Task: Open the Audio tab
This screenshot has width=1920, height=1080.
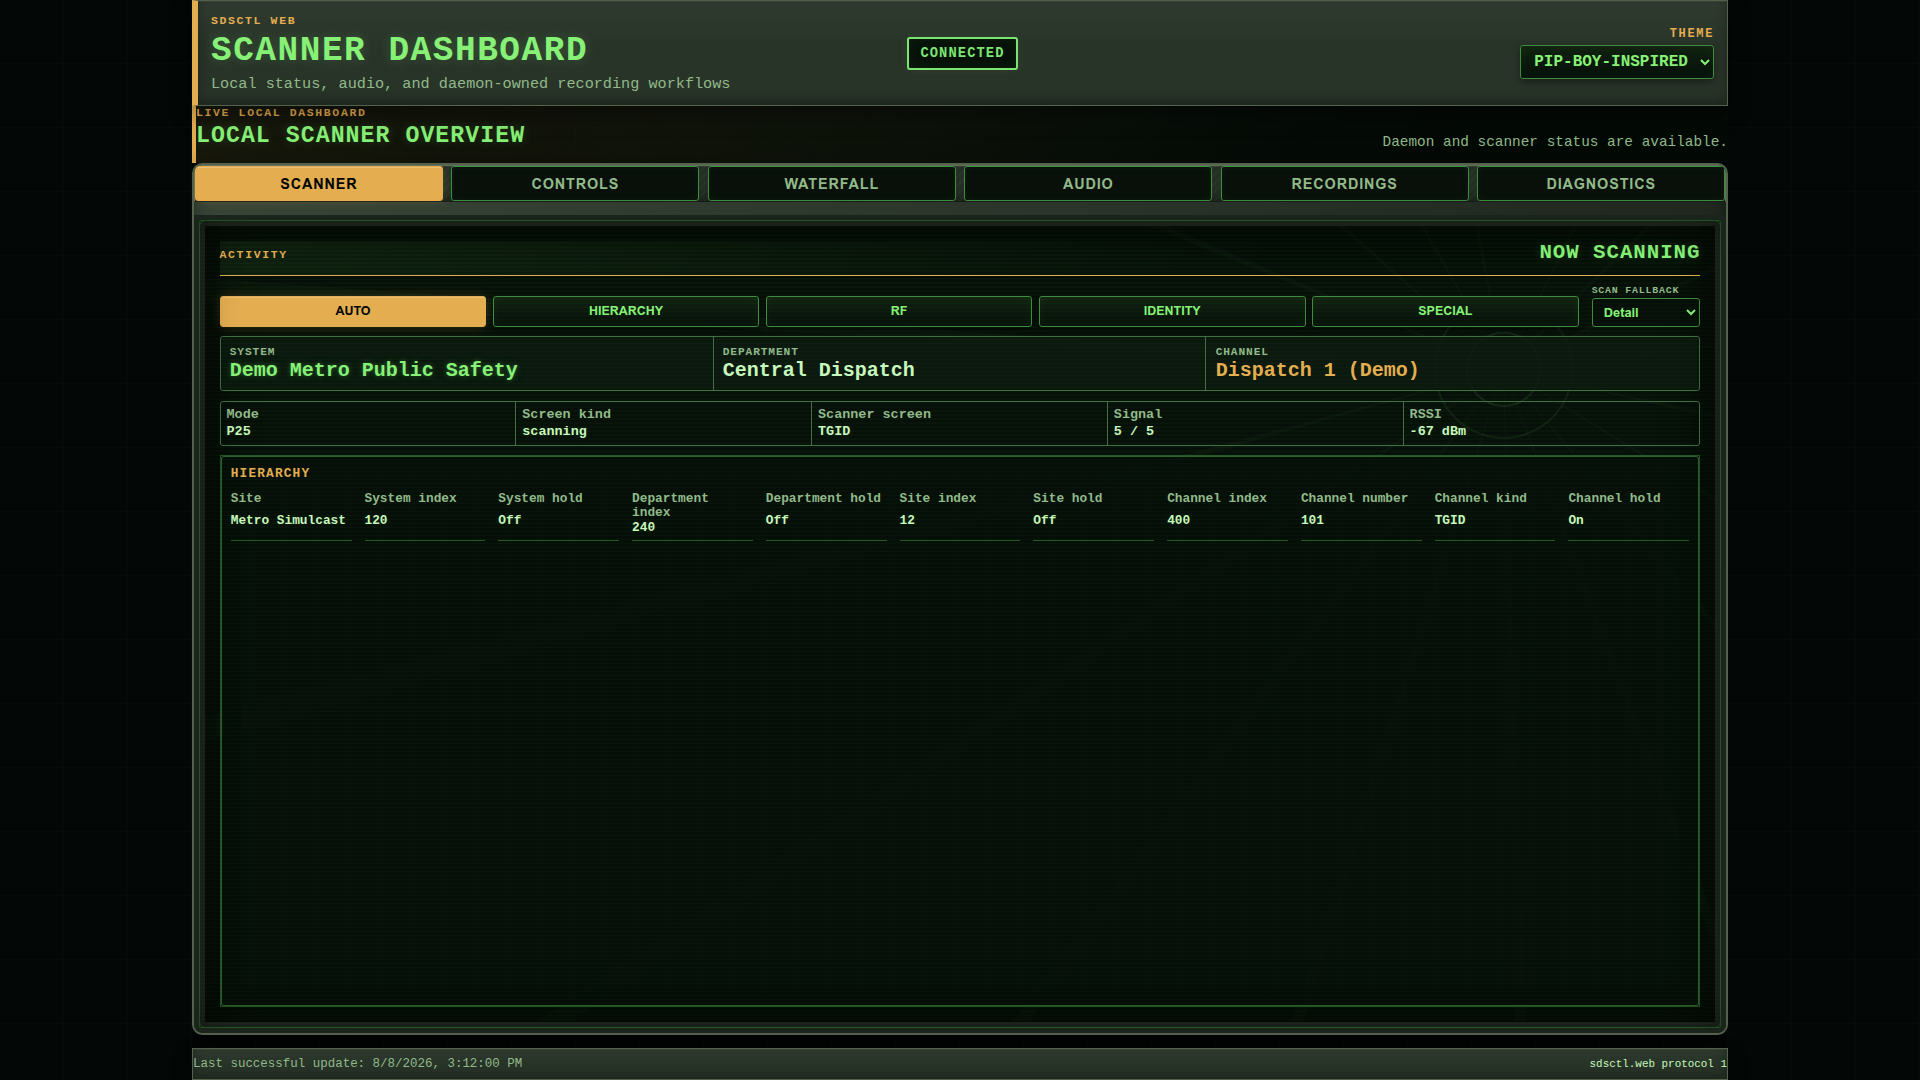Action: [1088, 184]
